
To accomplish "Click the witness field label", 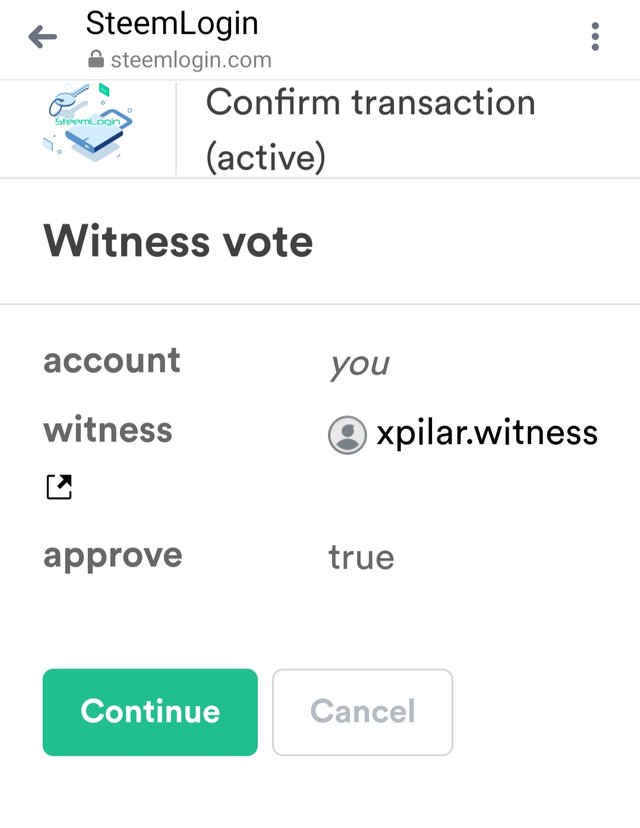I will [108, 430].
